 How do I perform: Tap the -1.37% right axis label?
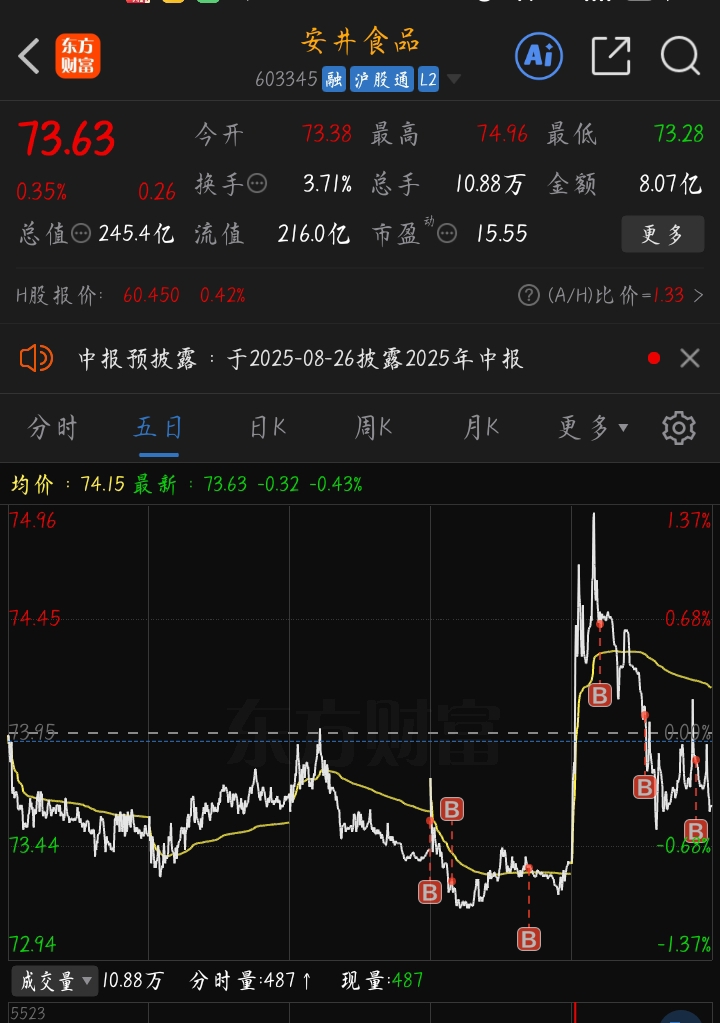pos(684,944)
